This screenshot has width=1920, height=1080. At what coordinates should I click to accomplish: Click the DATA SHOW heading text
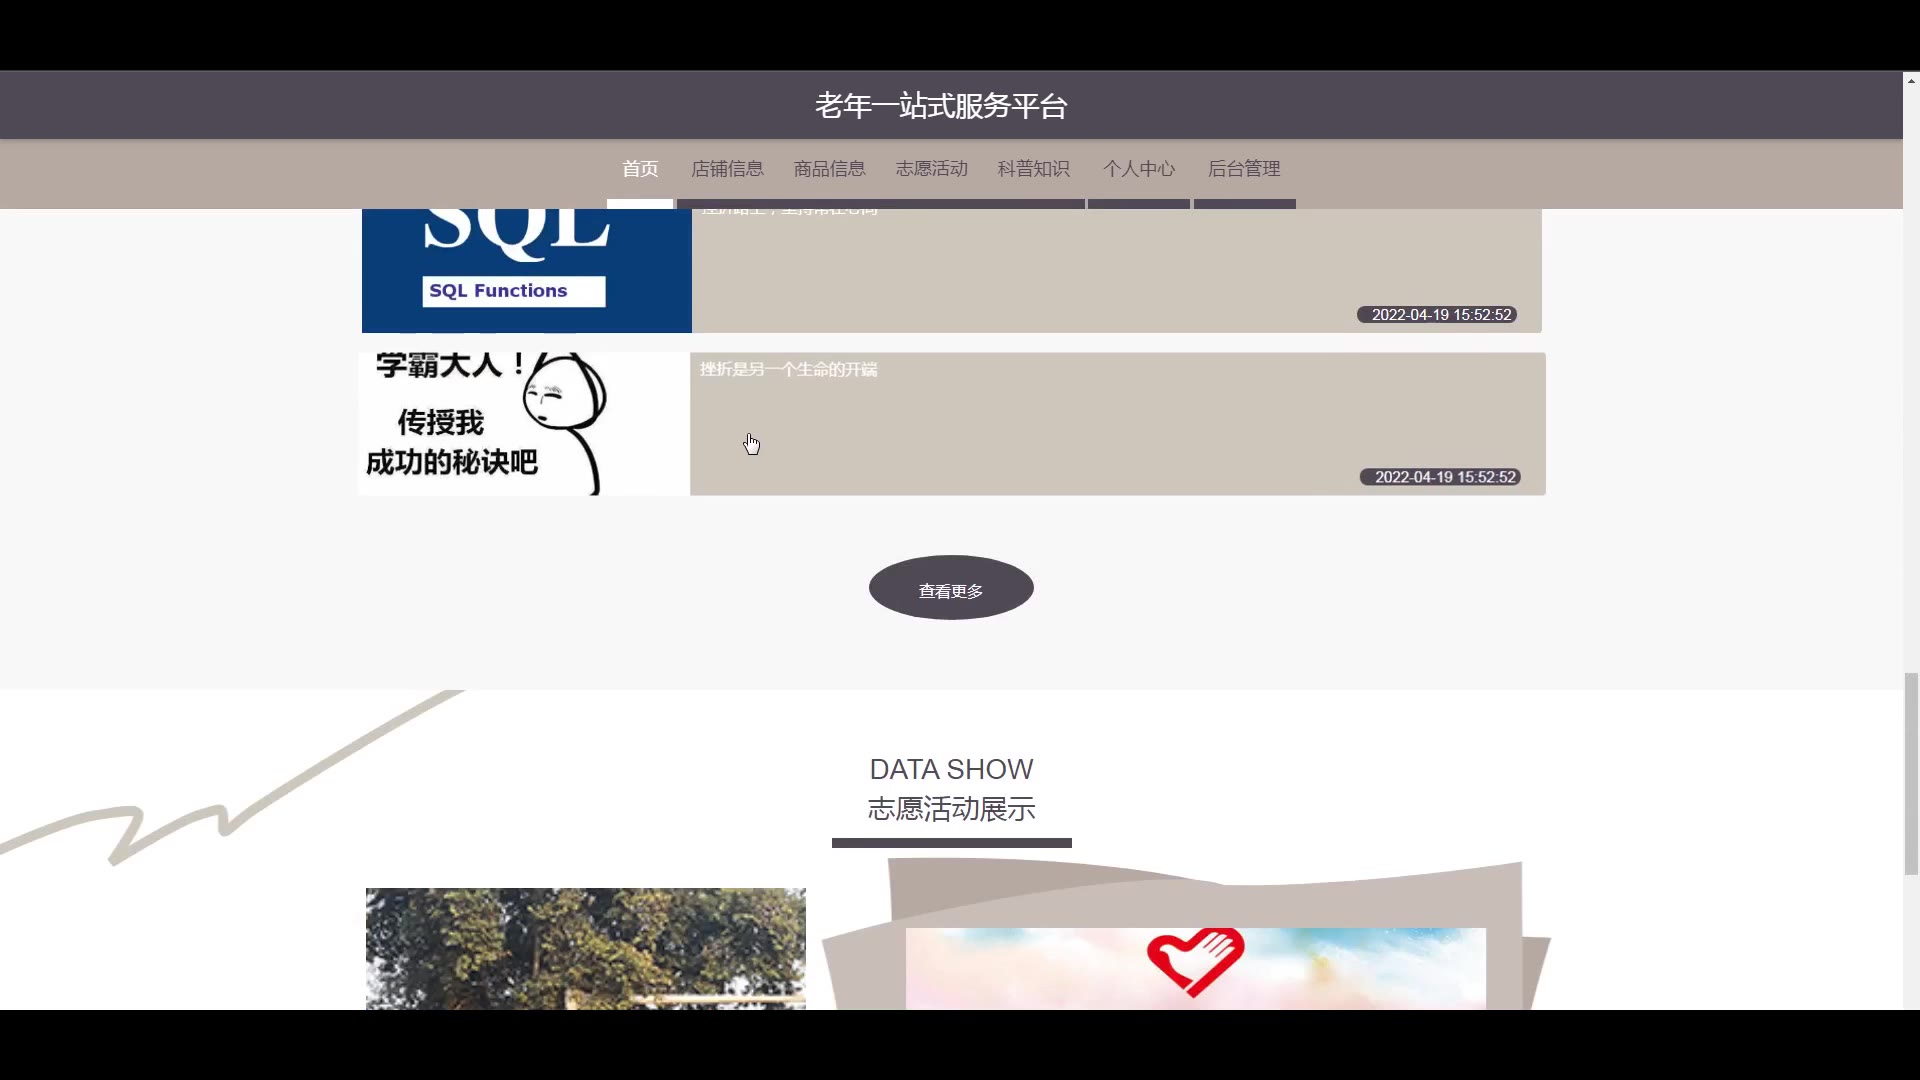951,769
